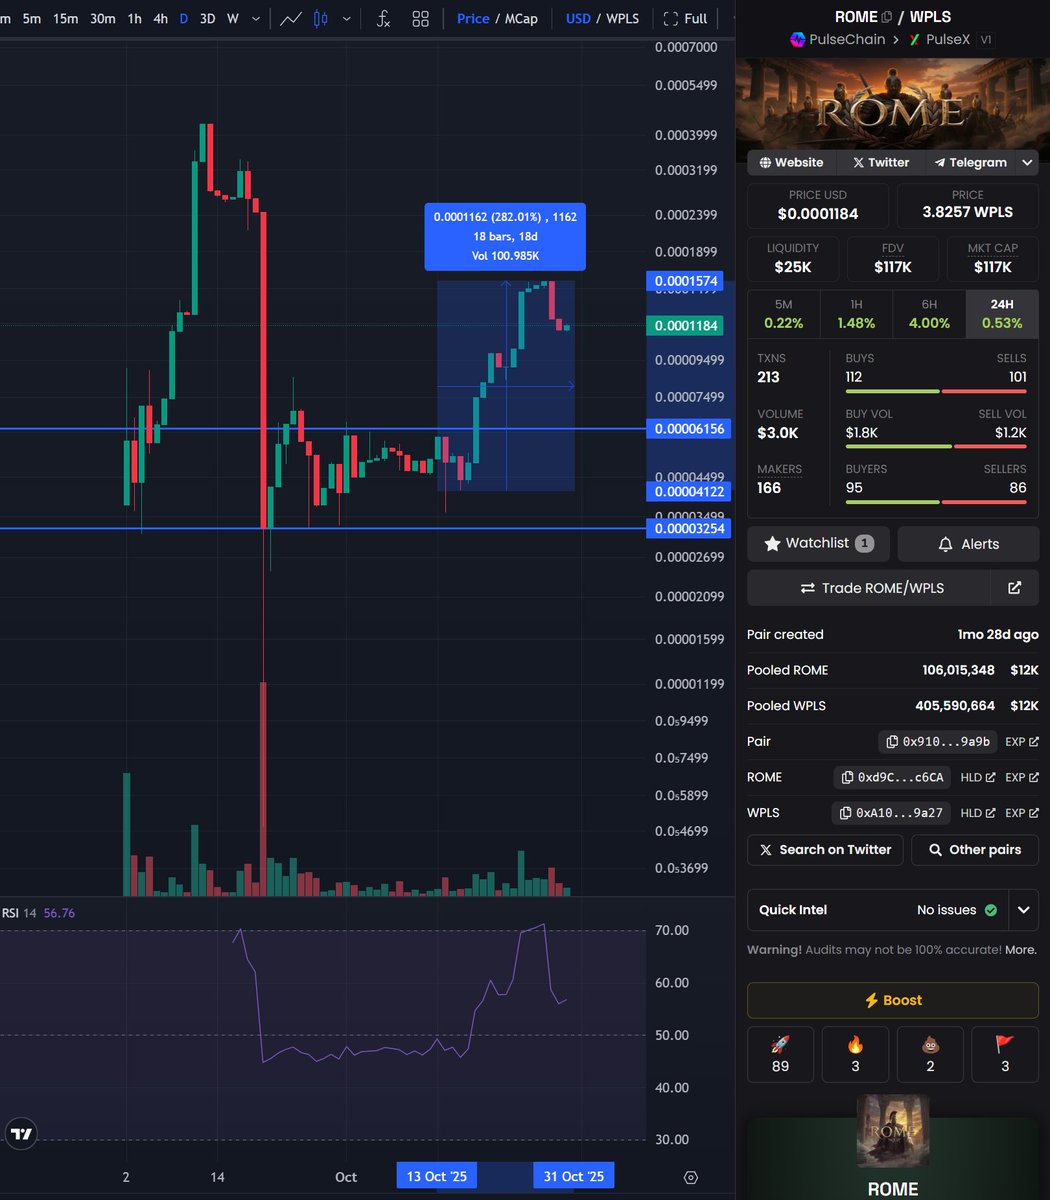Toggle chart to Price view
Viewport: 1050px width, 1200px height.
473,18
